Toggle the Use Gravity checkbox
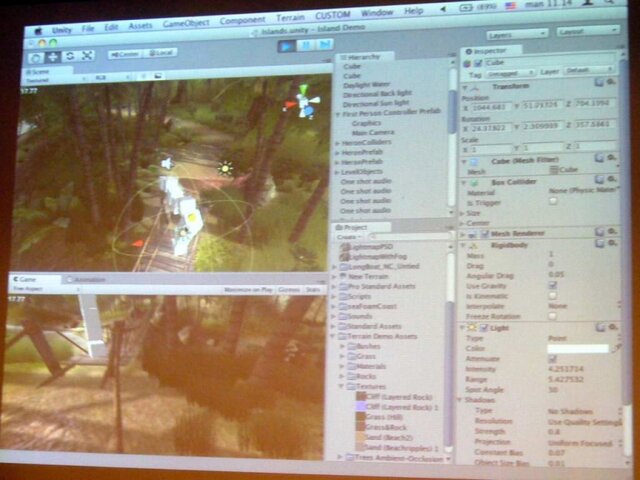640x480 pixels. (x=553, y=285)
